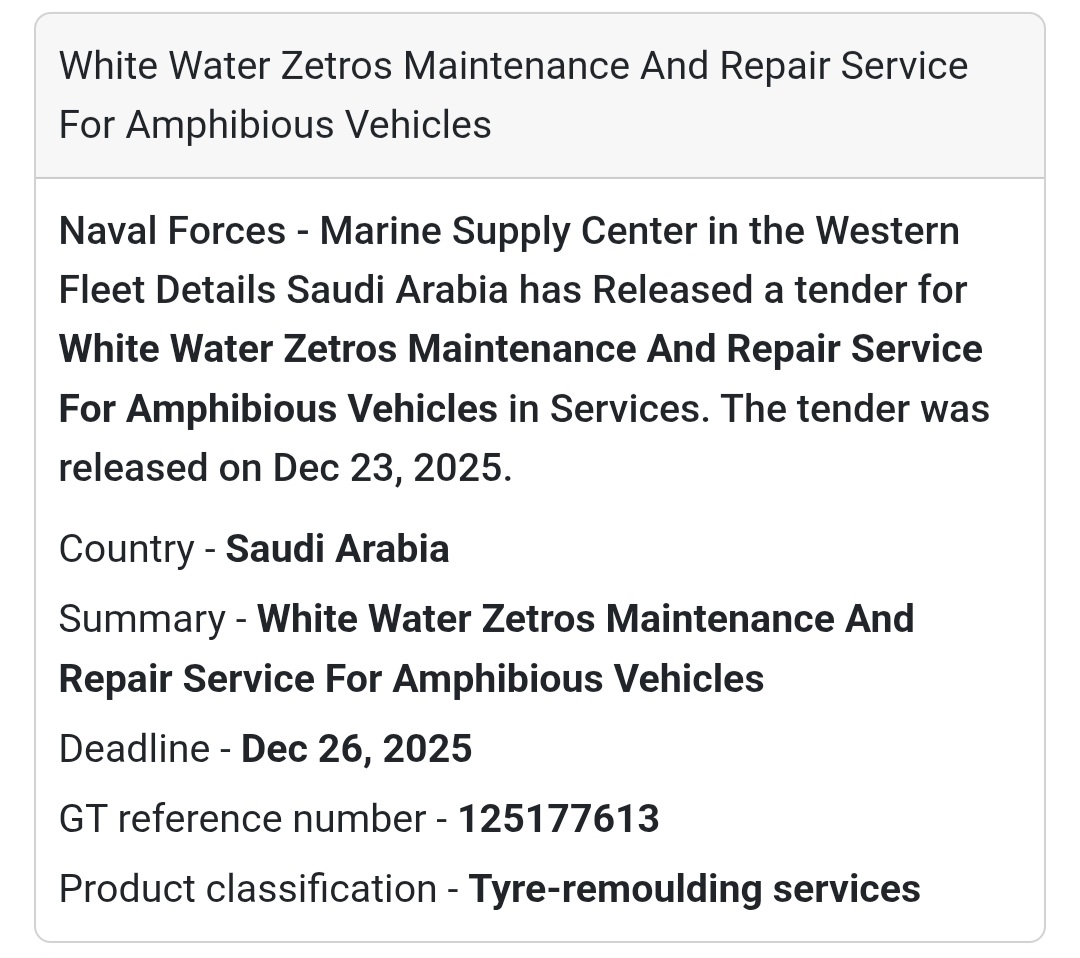Click the release date Dec 23, 2025

tap(392, 468)
